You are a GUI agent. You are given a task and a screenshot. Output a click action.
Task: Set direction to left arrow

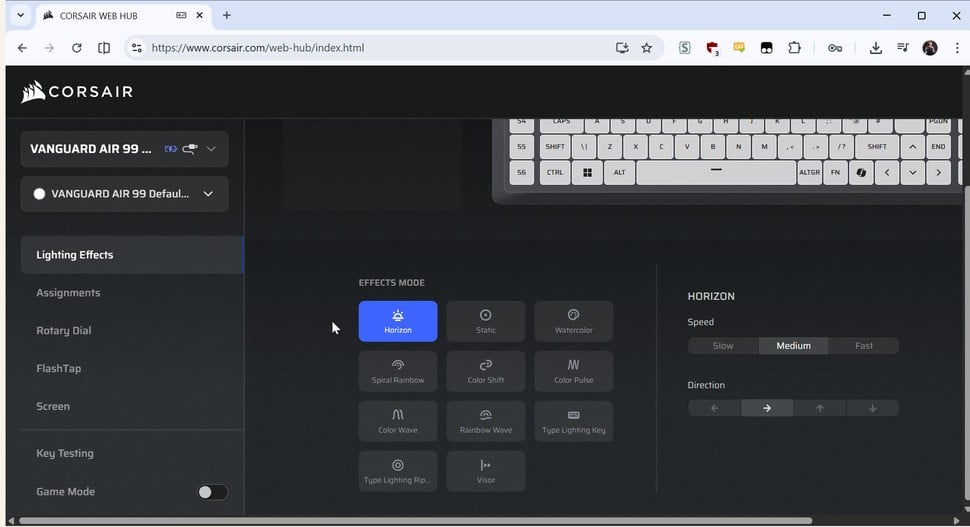pyautogui.click(x=714, y=408)
